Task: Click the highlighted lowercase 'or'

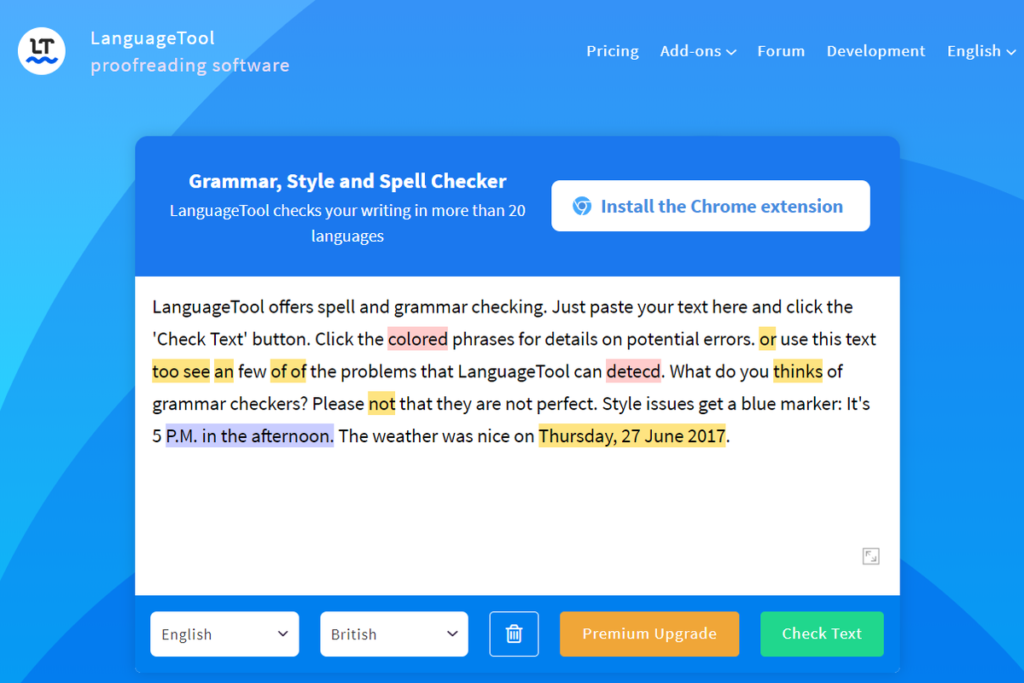Action: coord(767,339)
